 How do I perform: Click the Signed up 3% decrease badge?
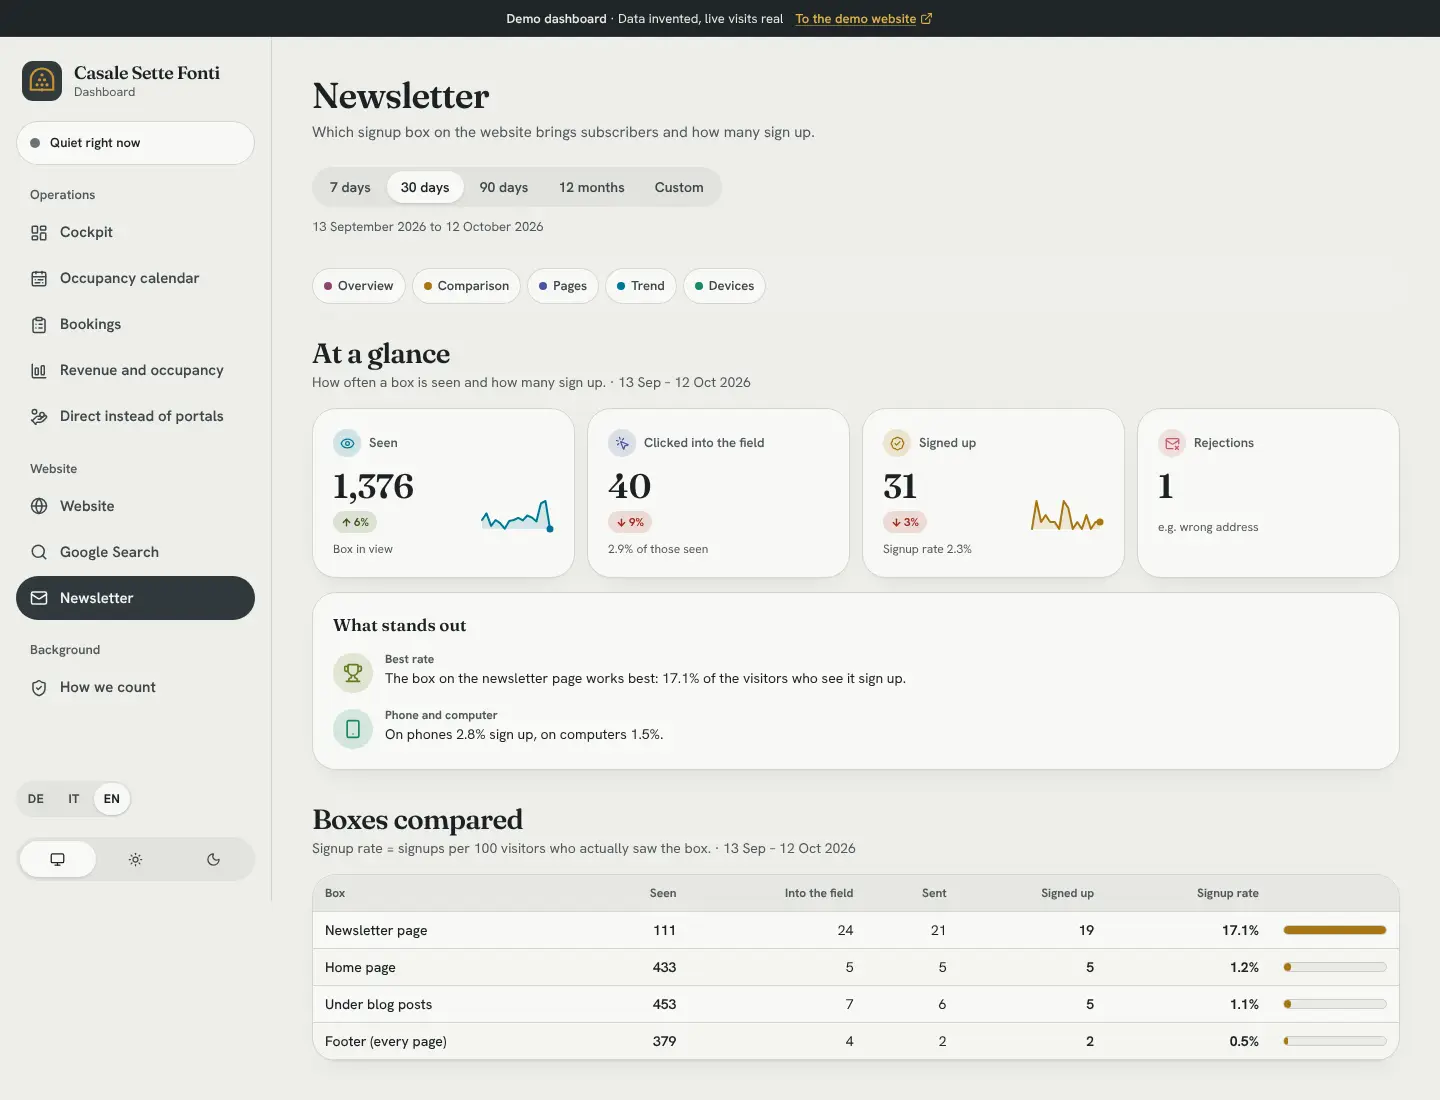click(x=905, y=522)
